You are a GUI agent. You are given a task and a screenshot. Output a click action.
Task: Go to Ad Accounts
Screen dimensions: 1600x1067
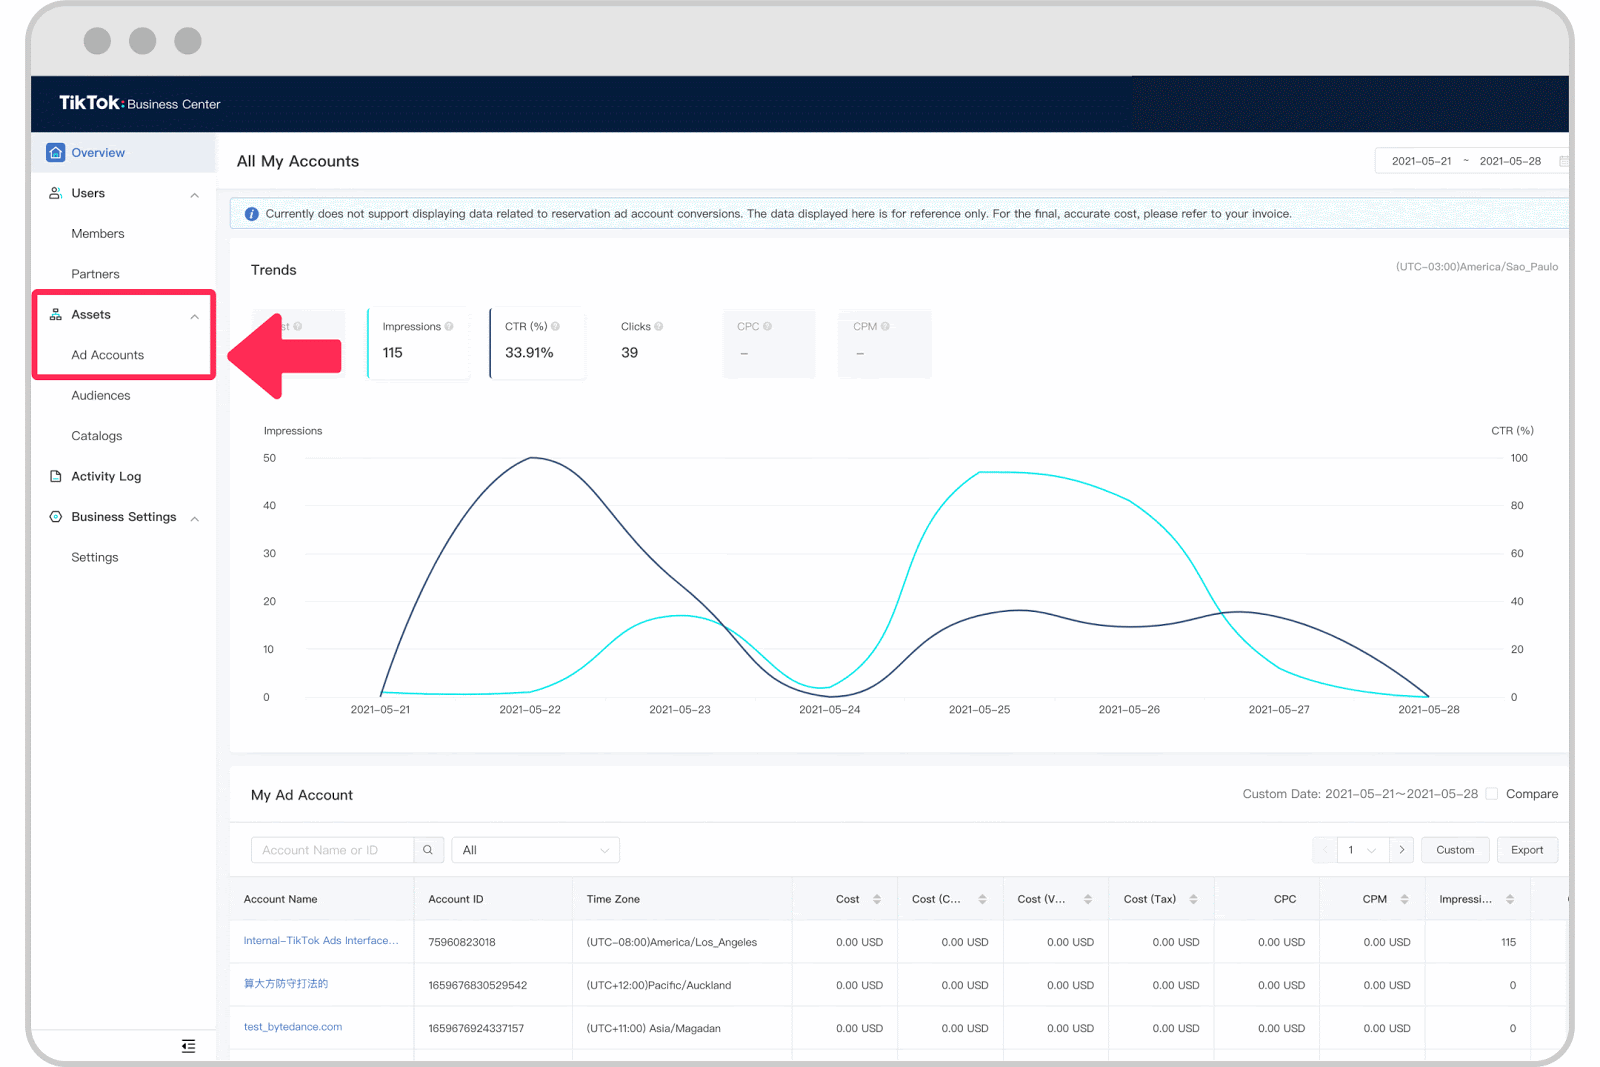[x=108, y=355]
